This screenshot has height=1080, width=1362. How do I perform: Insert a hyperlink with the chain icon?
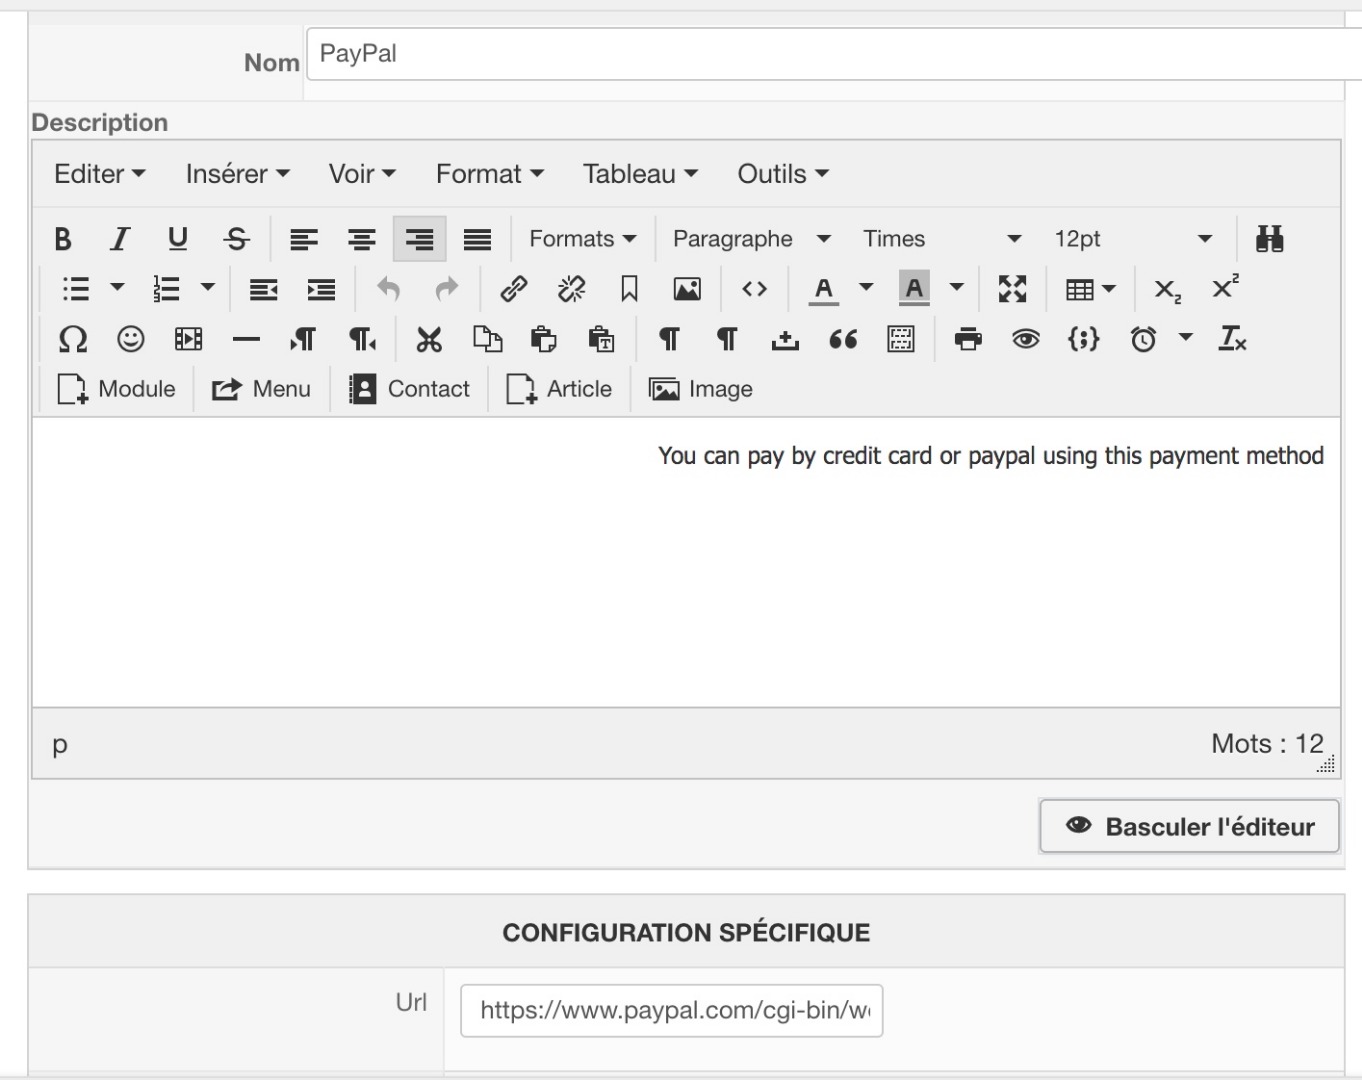(x=514, y=290)
